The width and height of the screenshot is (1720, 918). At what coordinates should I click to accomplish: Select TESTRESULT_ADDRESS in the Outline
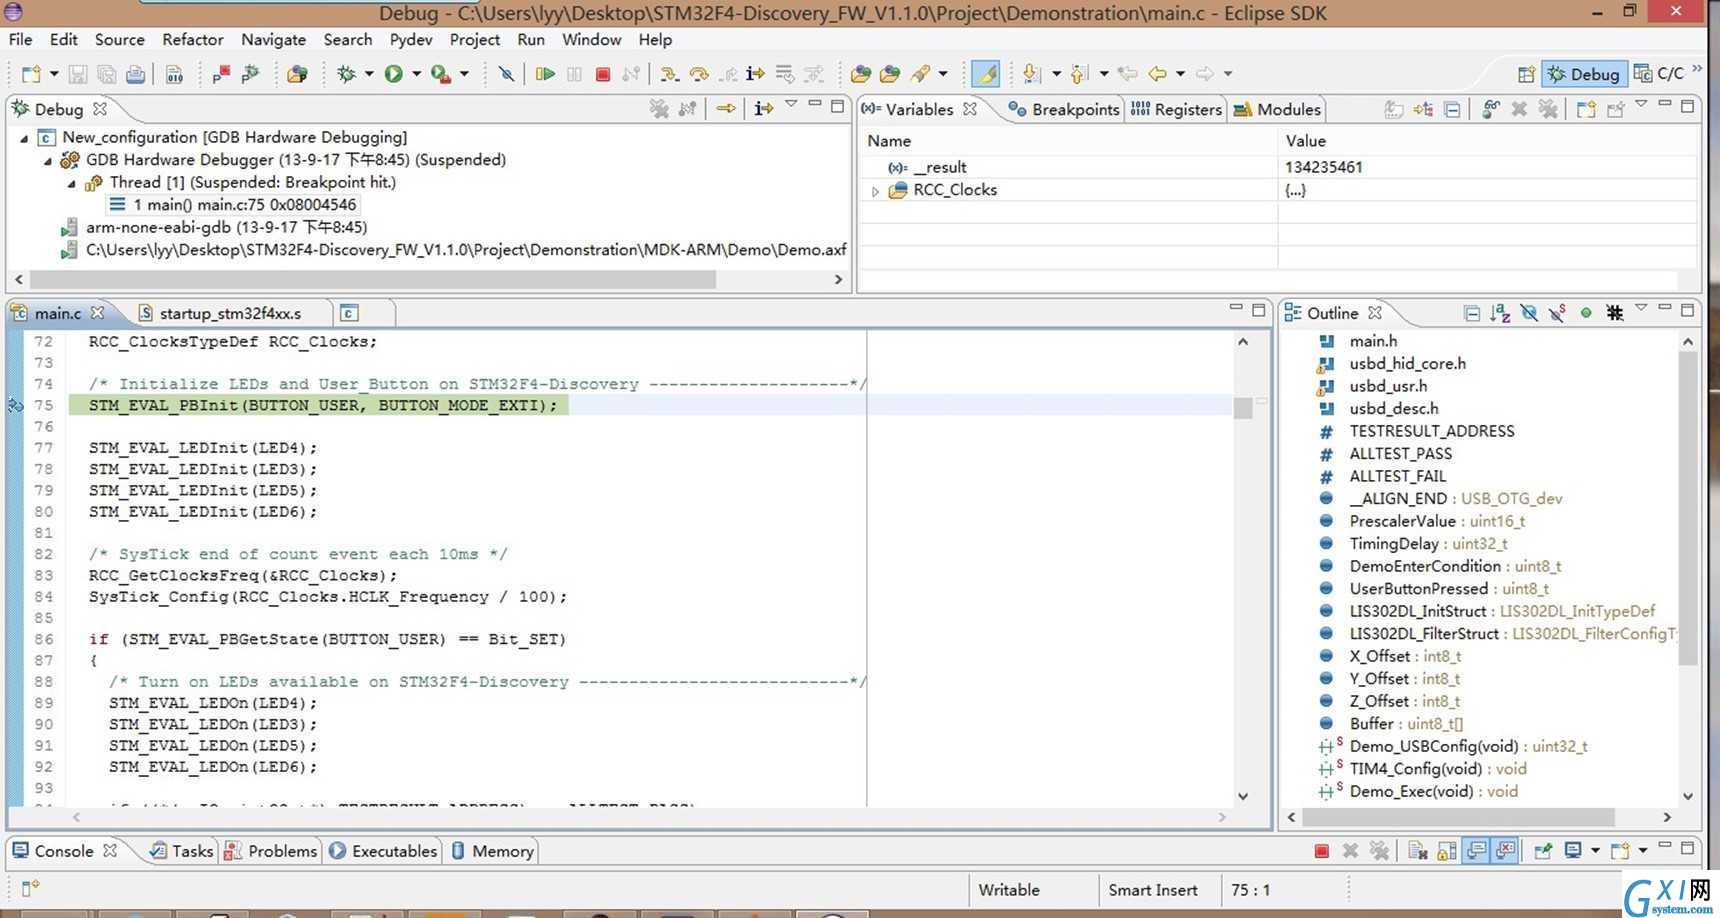tap(1431, 431)
